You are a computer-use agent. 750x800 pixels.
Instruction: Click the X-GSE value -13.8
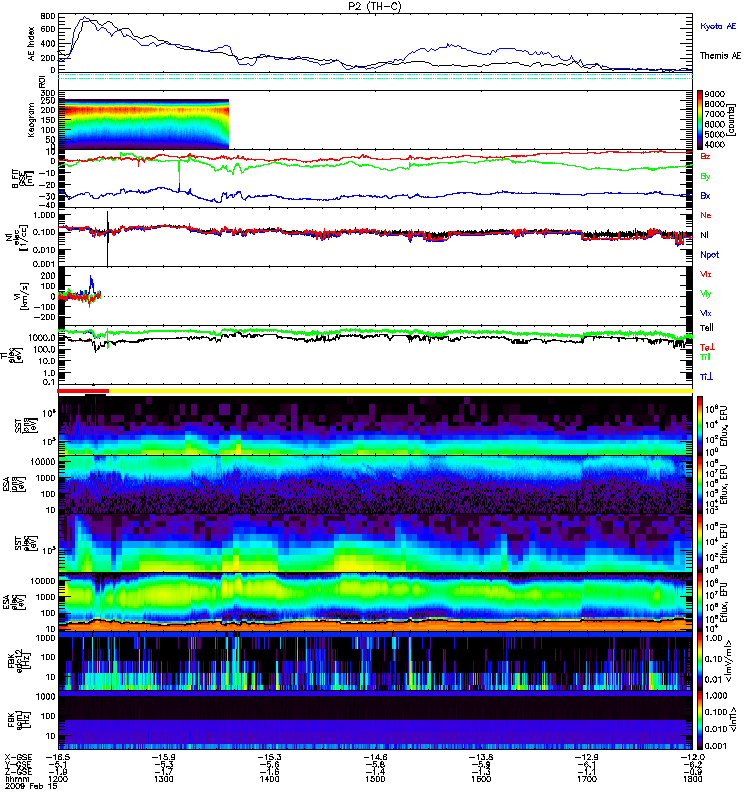[481, 757]
